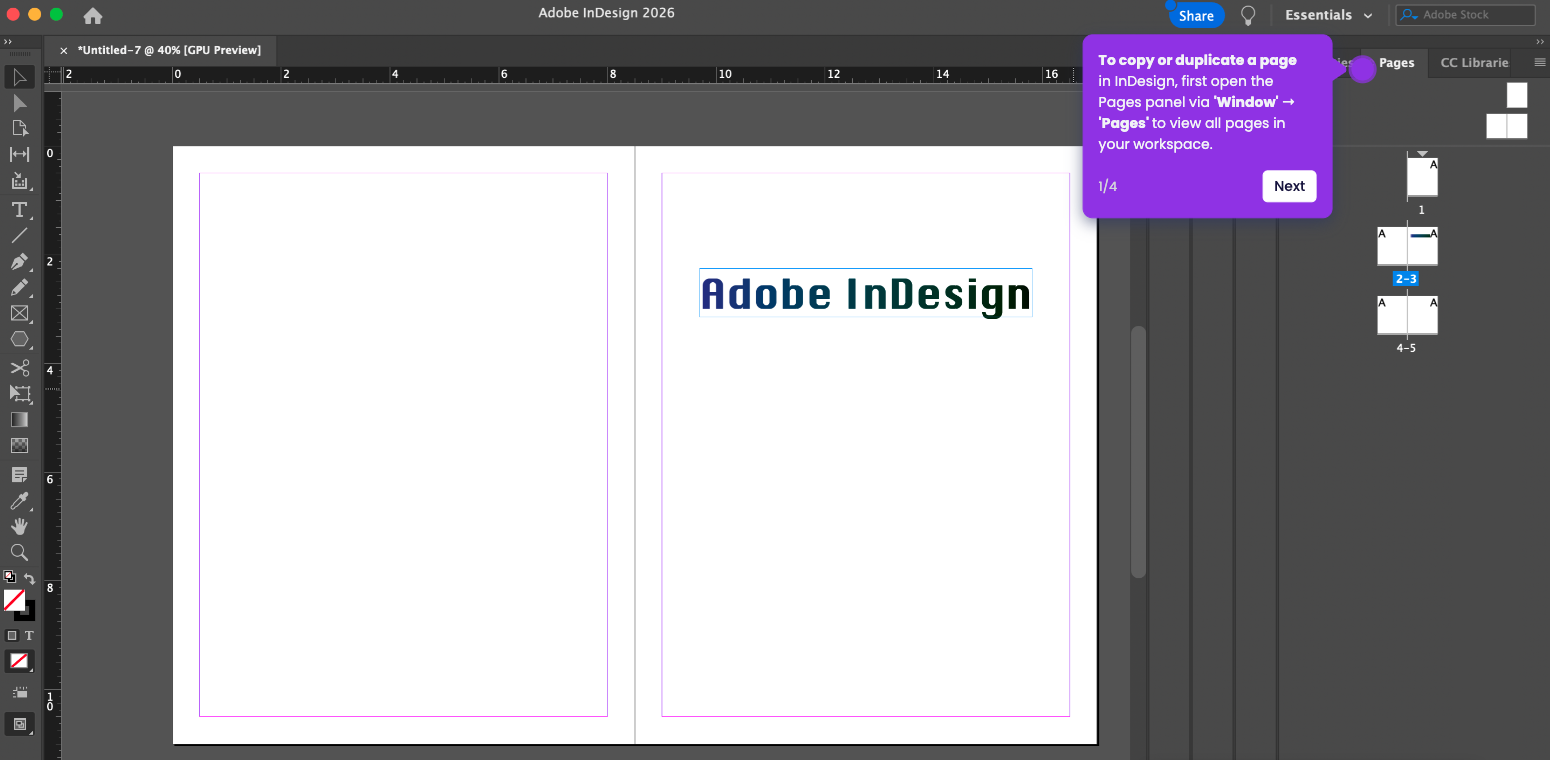
Task: Select the Gradient Feather tool
Action: (20, 446)
